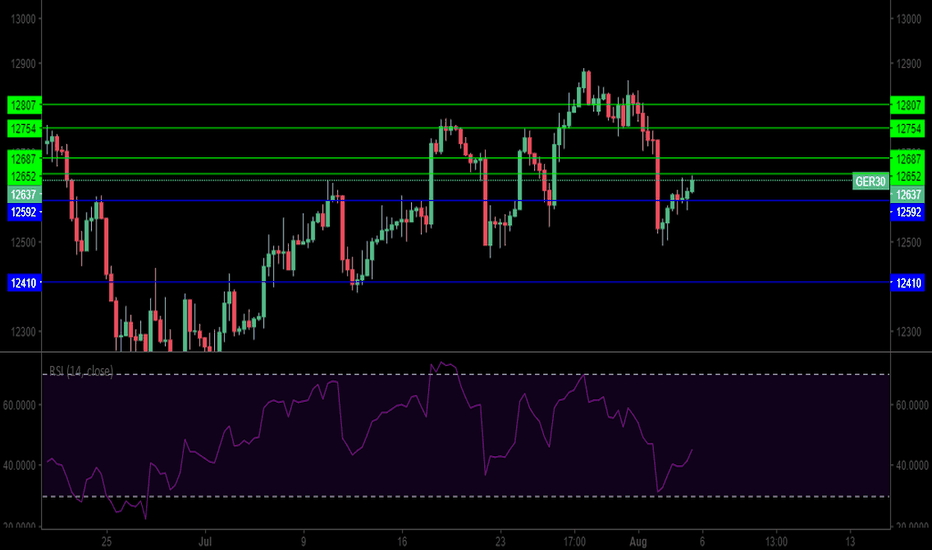Click the 12300 tick on left price scale
Screen dimensions: 932x550
24,331
